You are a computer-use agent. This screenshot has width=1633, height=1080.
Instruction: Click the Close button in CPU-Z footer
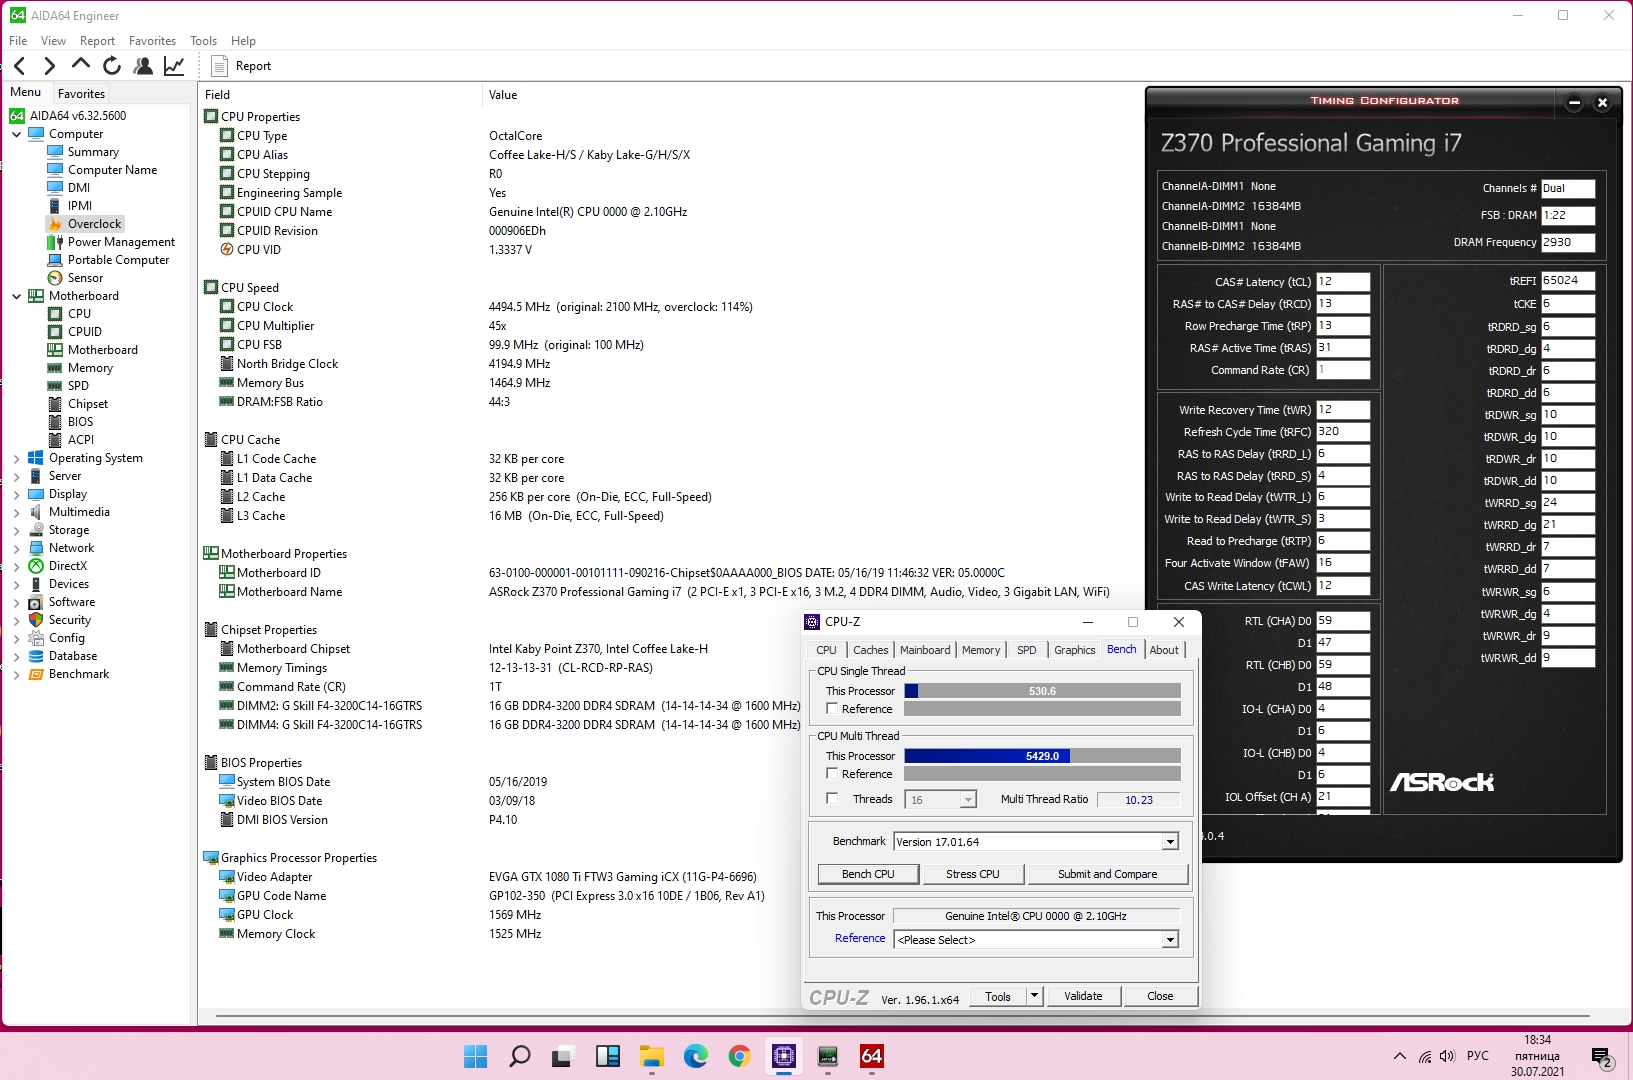[1160, 996]
